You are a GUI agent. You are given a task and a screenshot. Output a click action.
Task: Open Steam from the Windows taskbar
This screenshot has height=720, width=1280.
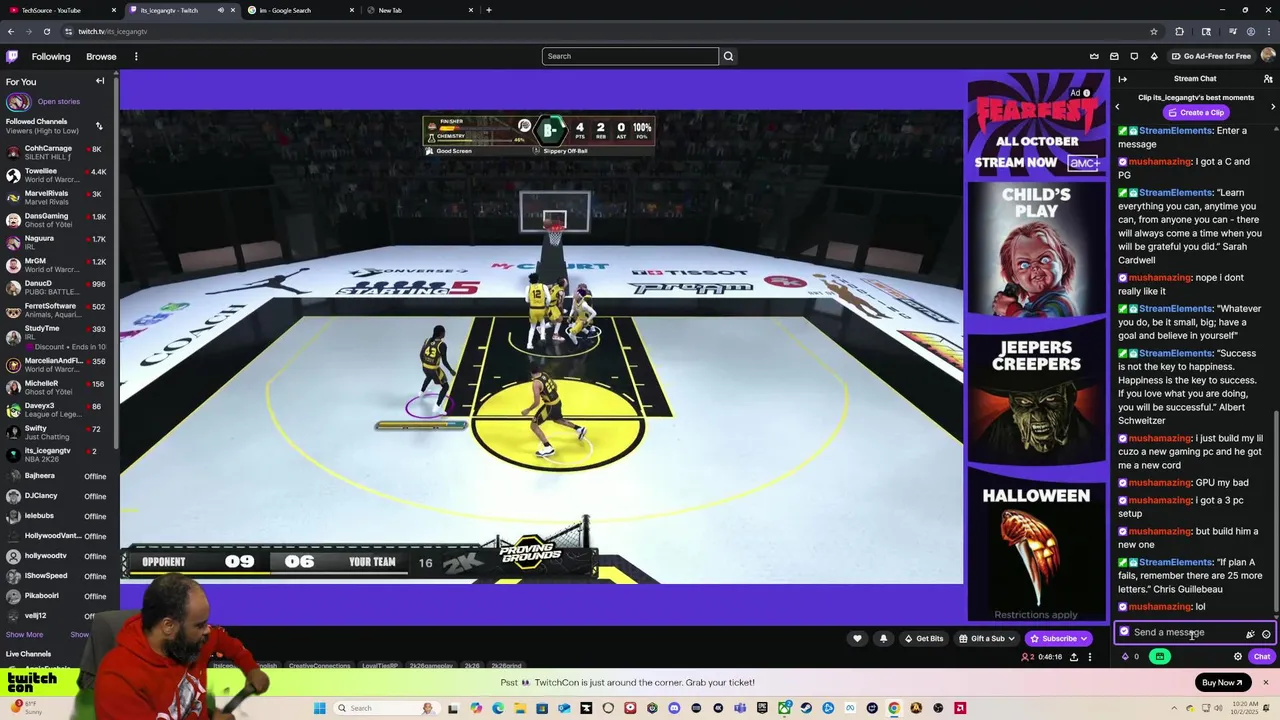coord(806,708)
